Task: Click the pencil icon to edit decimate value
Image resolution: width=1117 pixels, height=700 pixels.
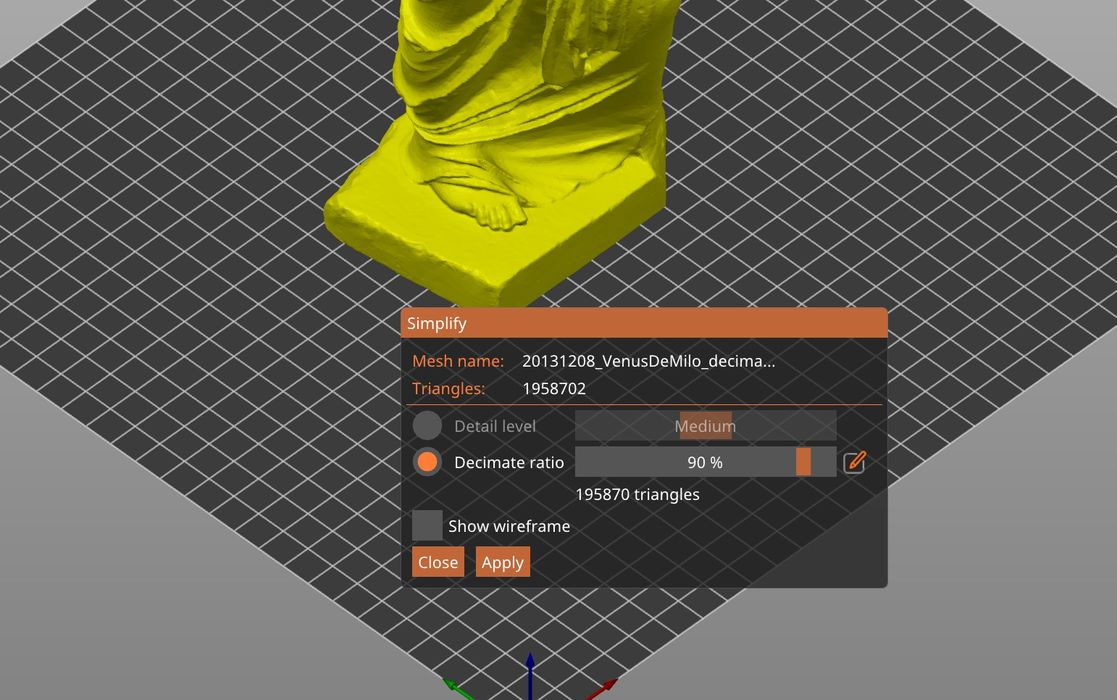Action: pos(854,461)
